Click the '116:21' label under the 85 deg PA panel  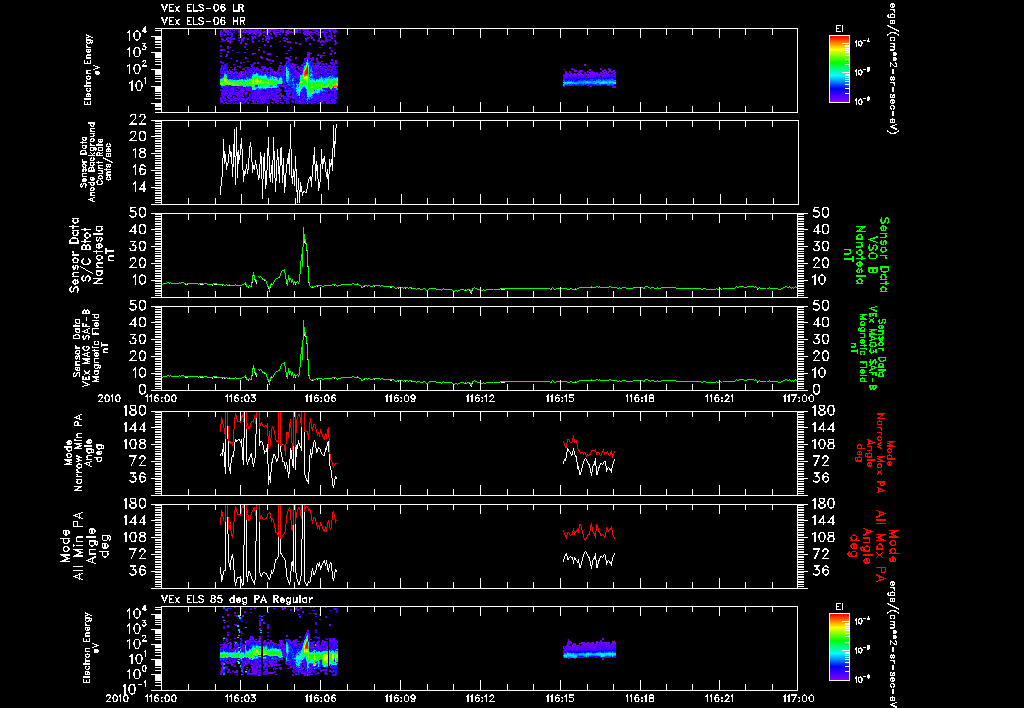tap(720, 698)
